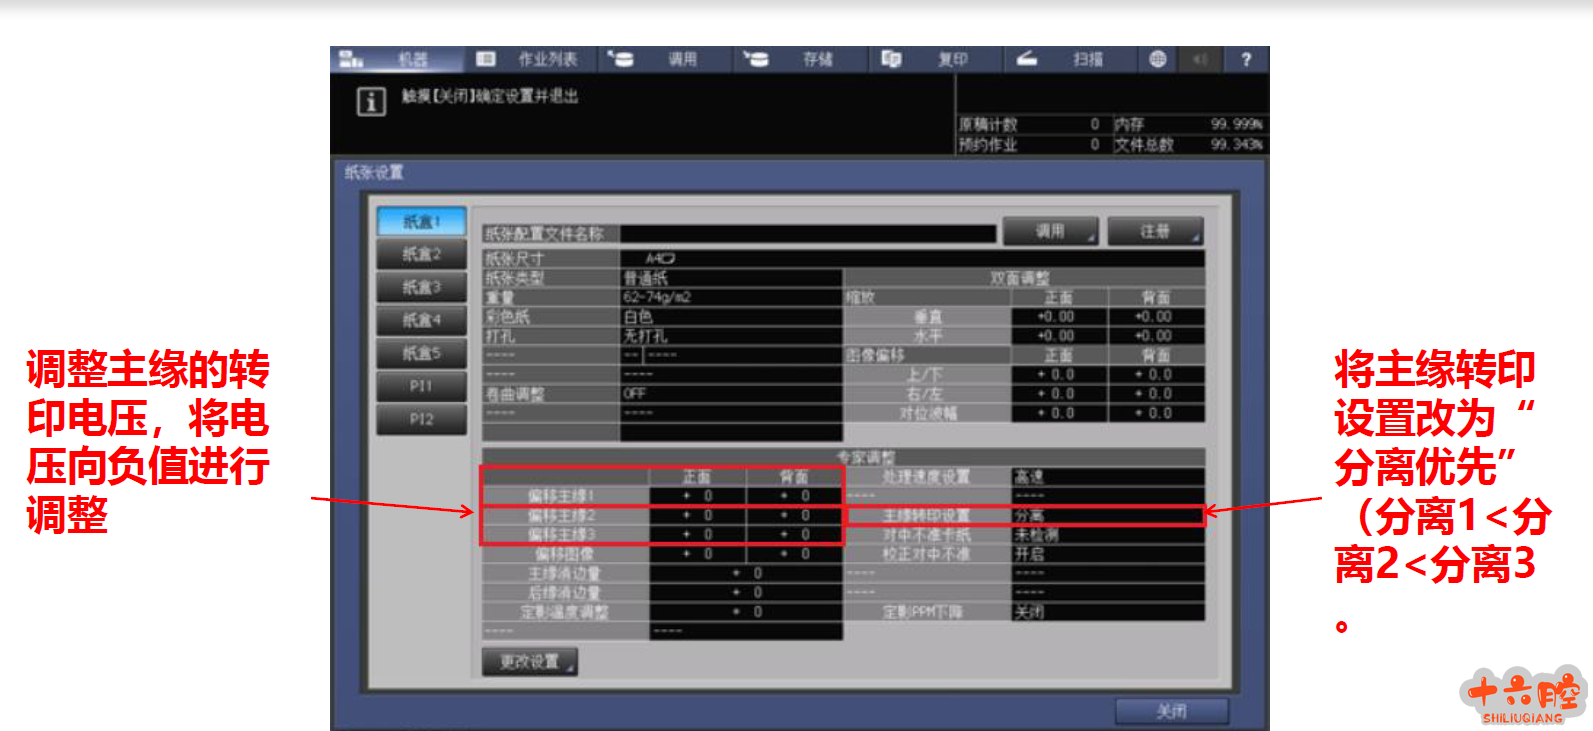Screen dimensions: 1593x731
Task: Click the info icon beside the message
Action: pyautogui.click(x=371, y=101)
